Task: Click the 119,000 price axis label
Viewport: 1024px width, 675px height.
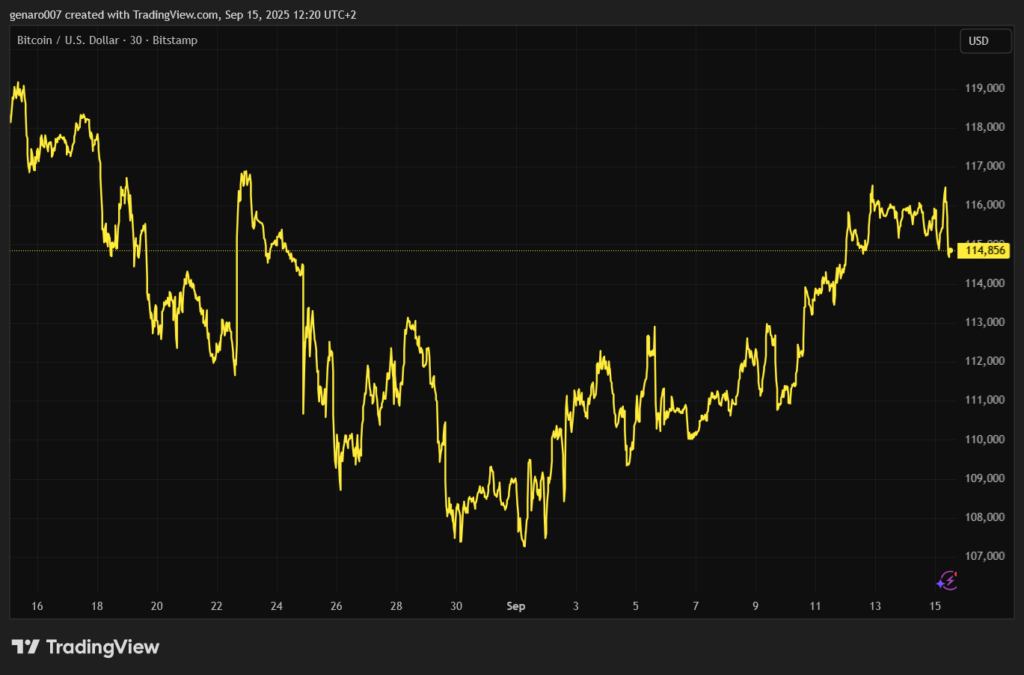Action: point(984,88)
